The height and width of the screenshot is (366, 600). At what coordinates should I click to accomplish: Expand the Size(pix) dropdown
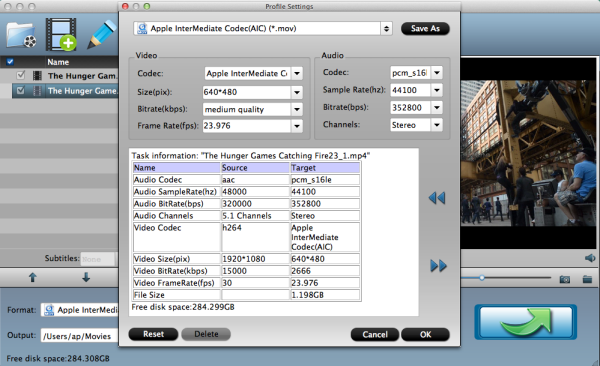pyautogui.click(x=297, y=92)
